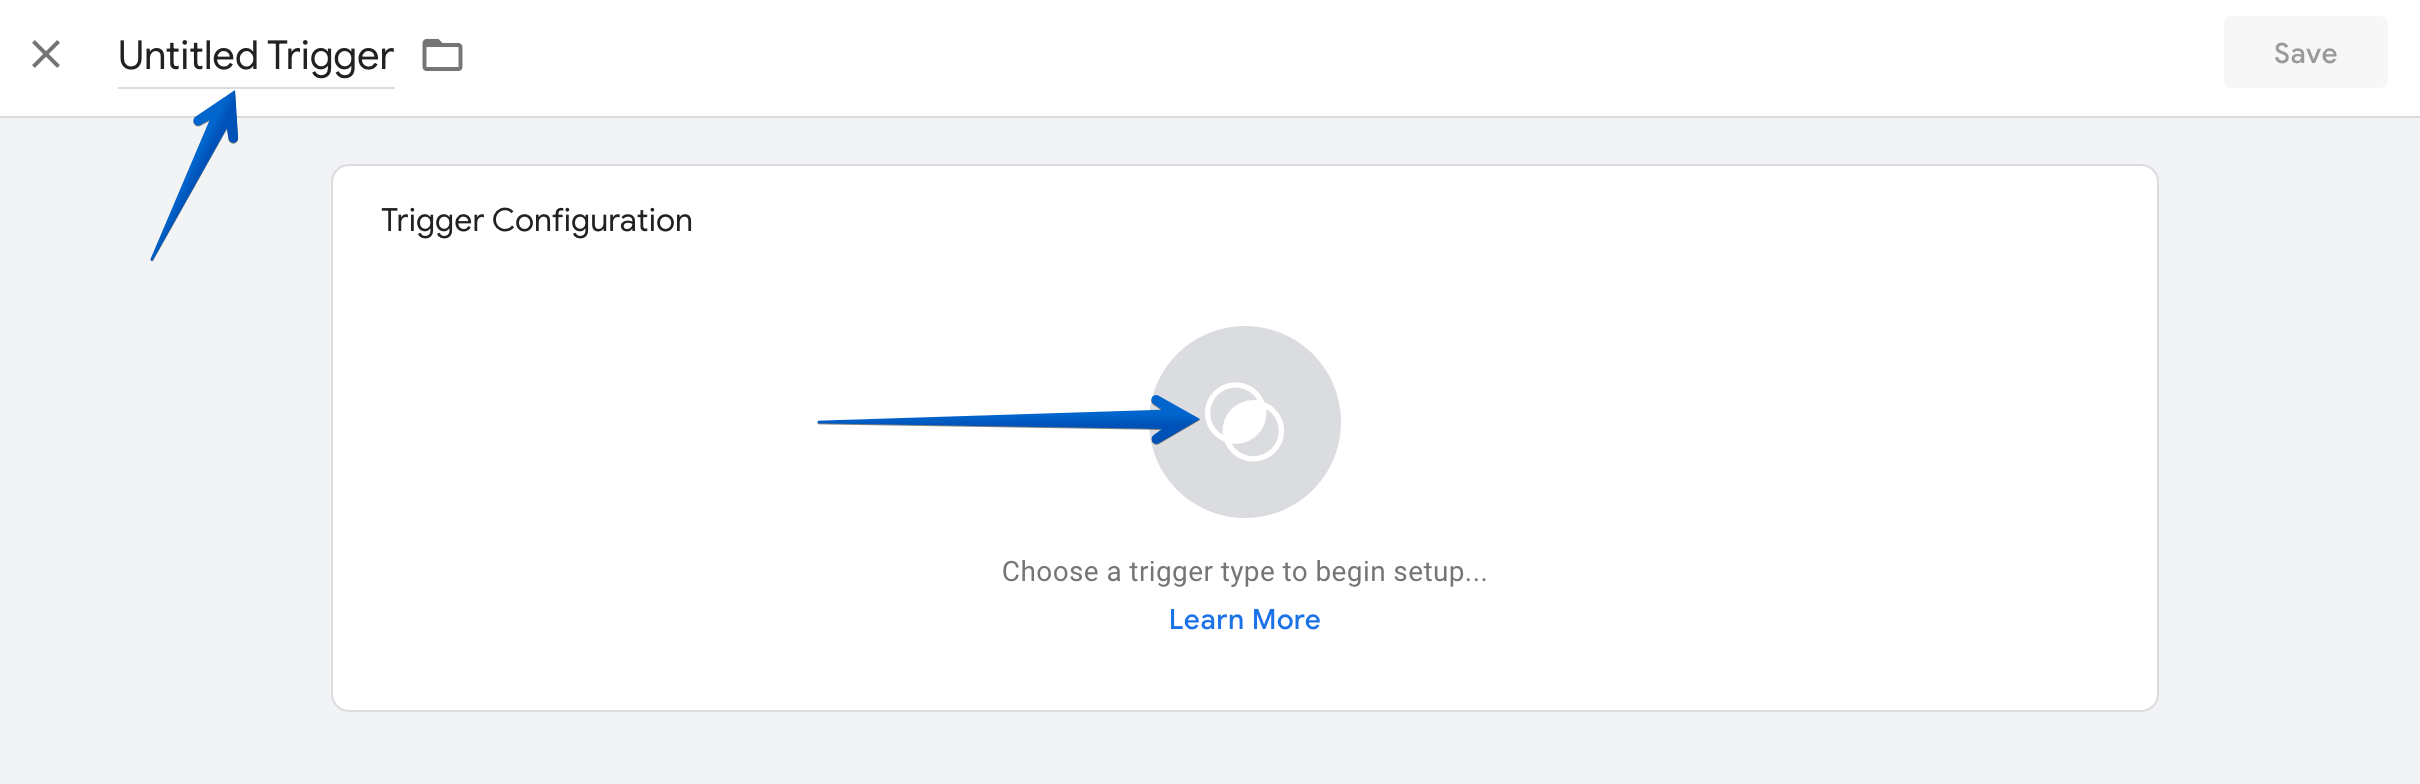Click the underlined Untitled Trigger text
The height and width of the screenshot is (784, 2420).
coord(256,56)
